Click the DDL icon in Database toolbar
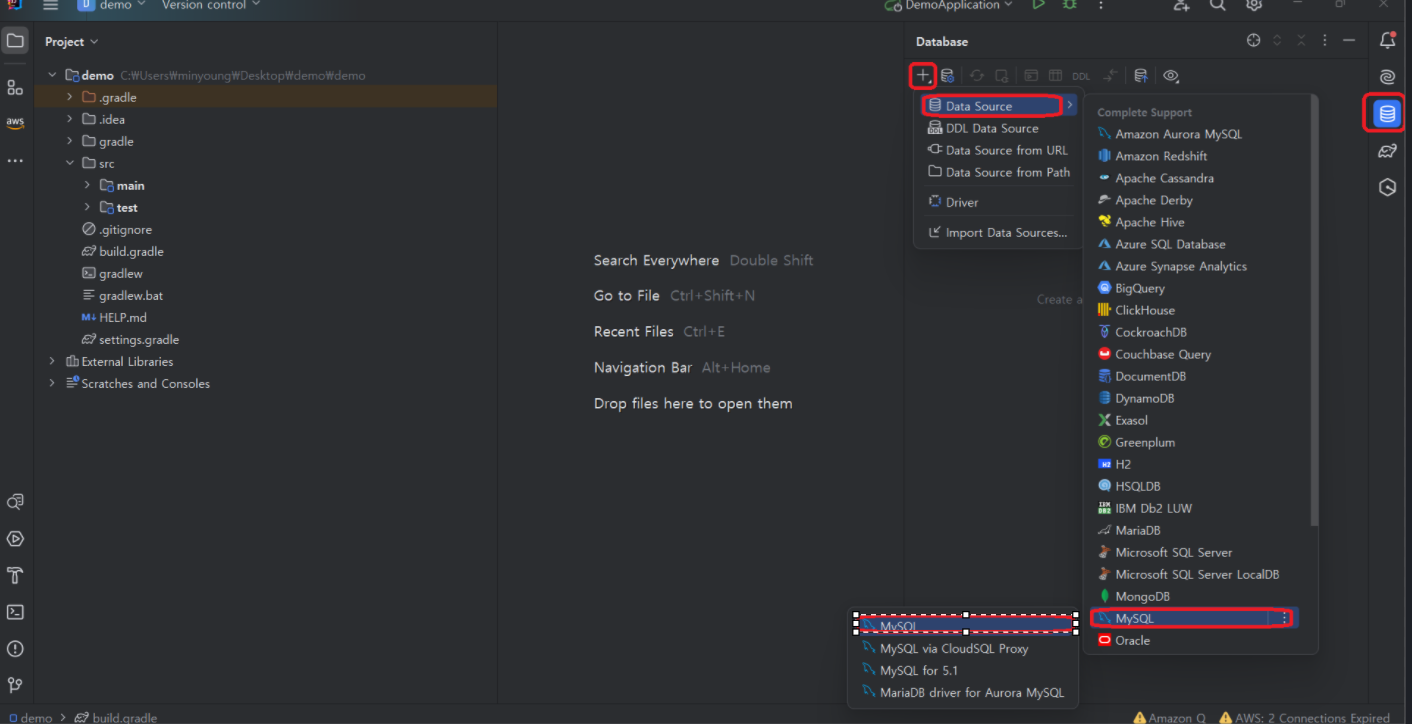This screenshot has width=1412, height=724. pyautogui.click(x=1081, y=76)
